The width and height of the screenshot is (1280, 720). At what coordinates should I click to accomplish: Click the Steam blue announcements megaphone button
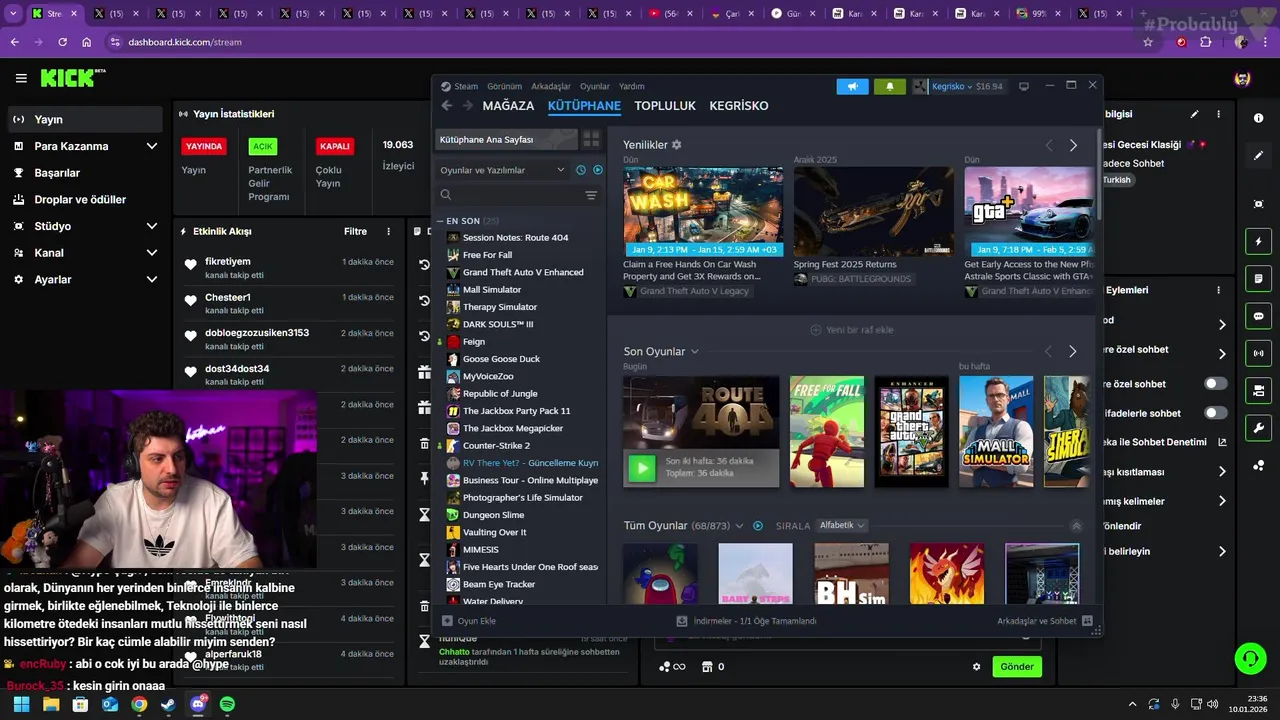coord(852,87)
